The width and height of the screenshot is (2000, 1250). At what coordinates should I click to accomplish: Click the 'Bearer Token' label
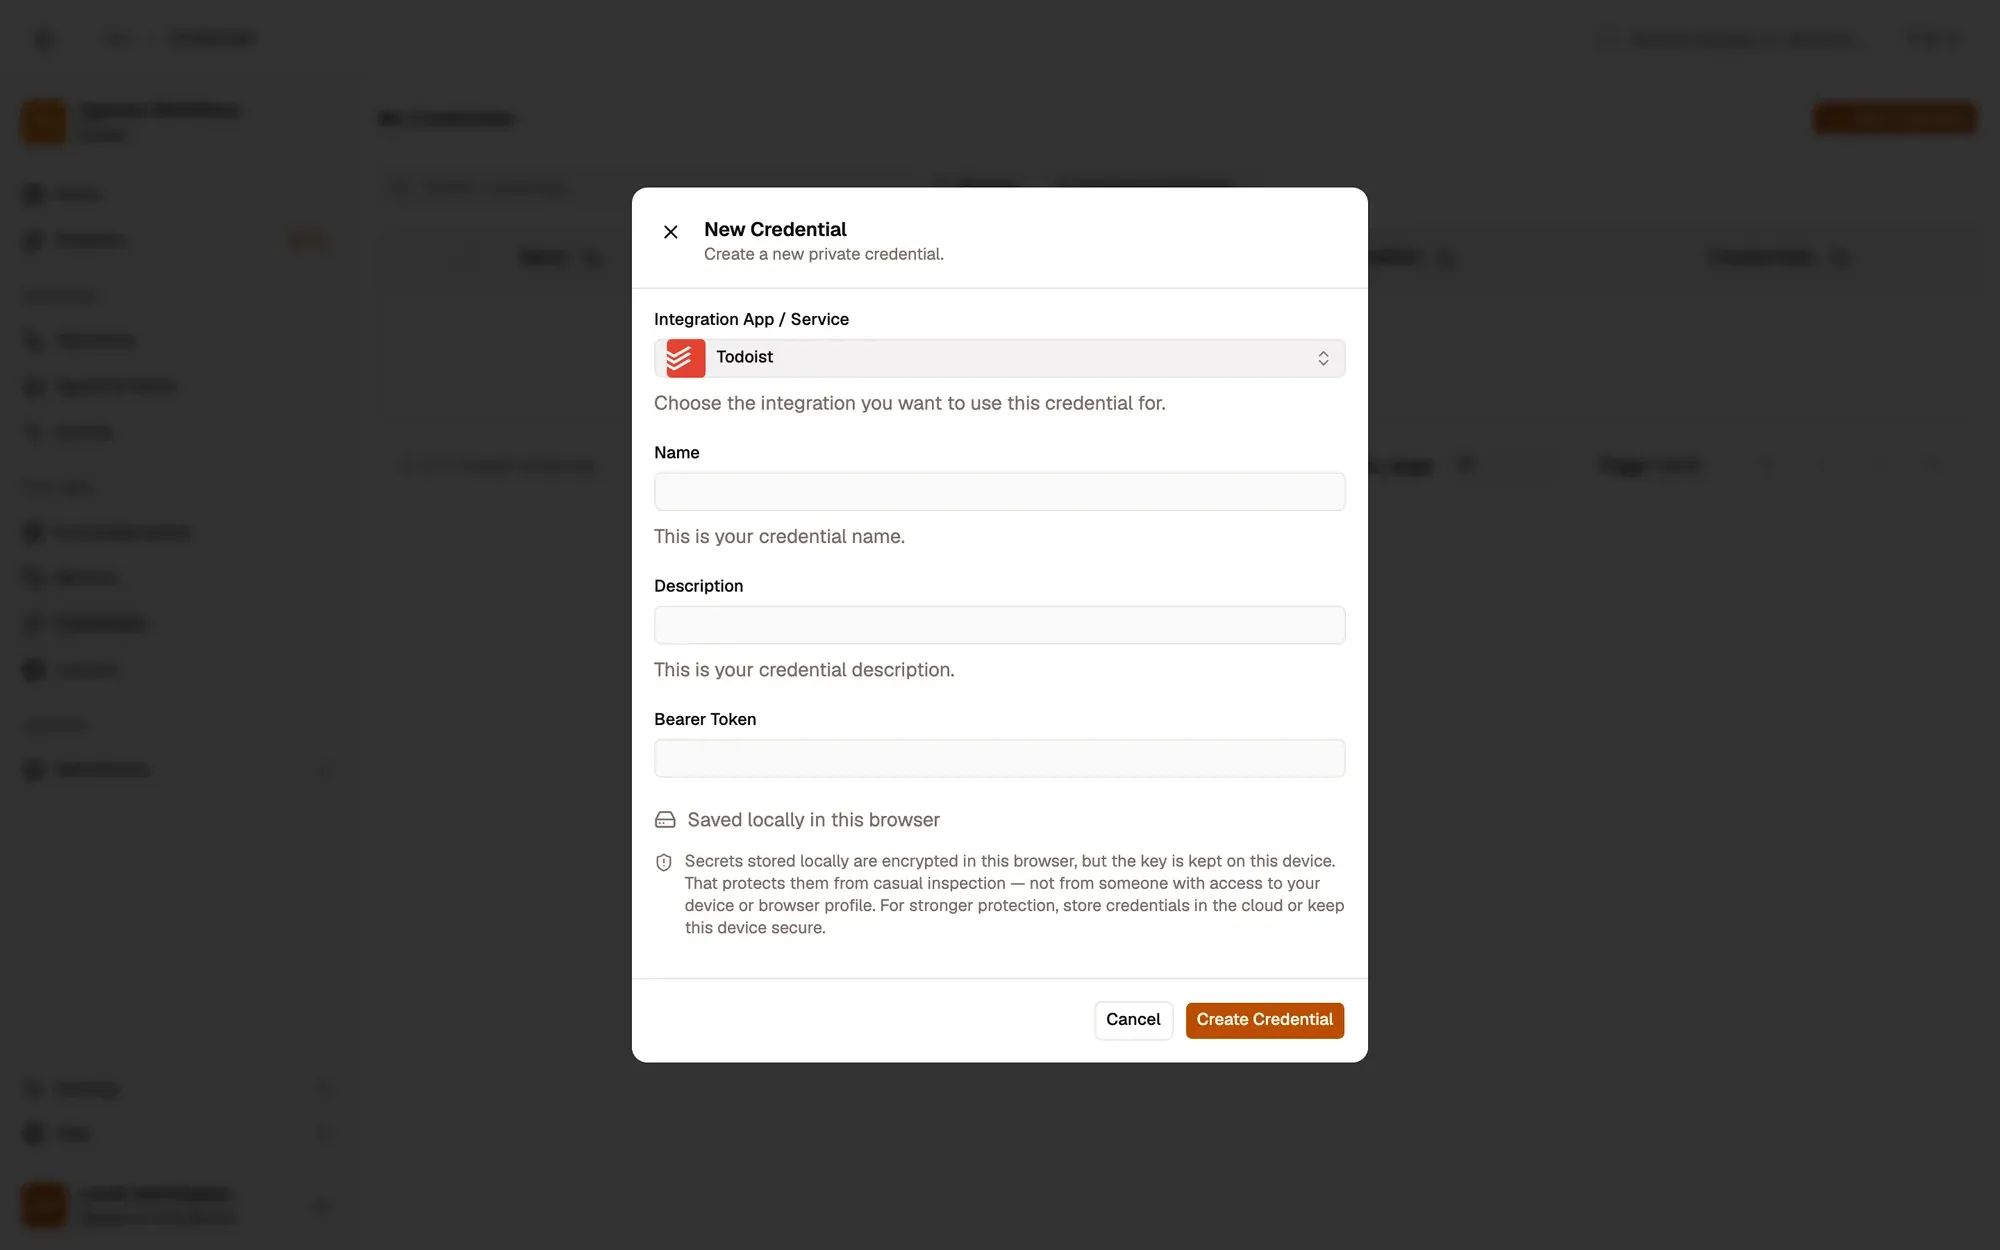click(x=705, y=719)
